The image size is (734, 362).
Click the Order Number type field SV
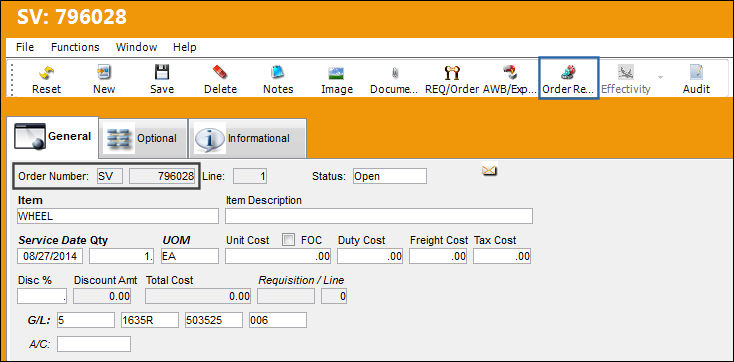(x=110, y=177)
